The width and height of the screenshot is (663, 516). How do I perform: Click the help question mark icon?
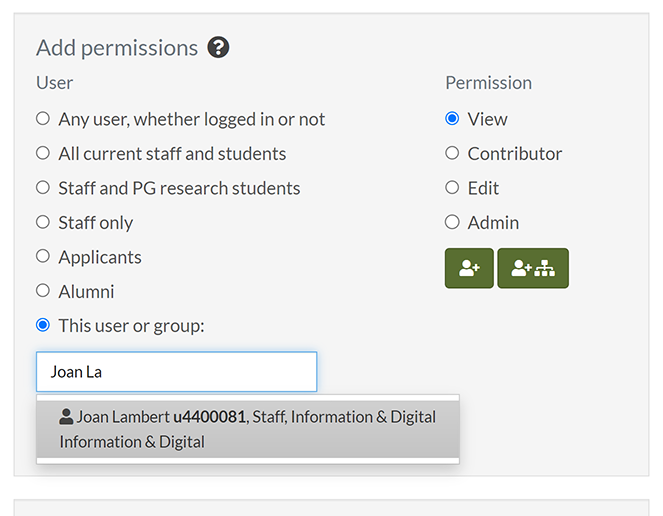tap(218, 48)
